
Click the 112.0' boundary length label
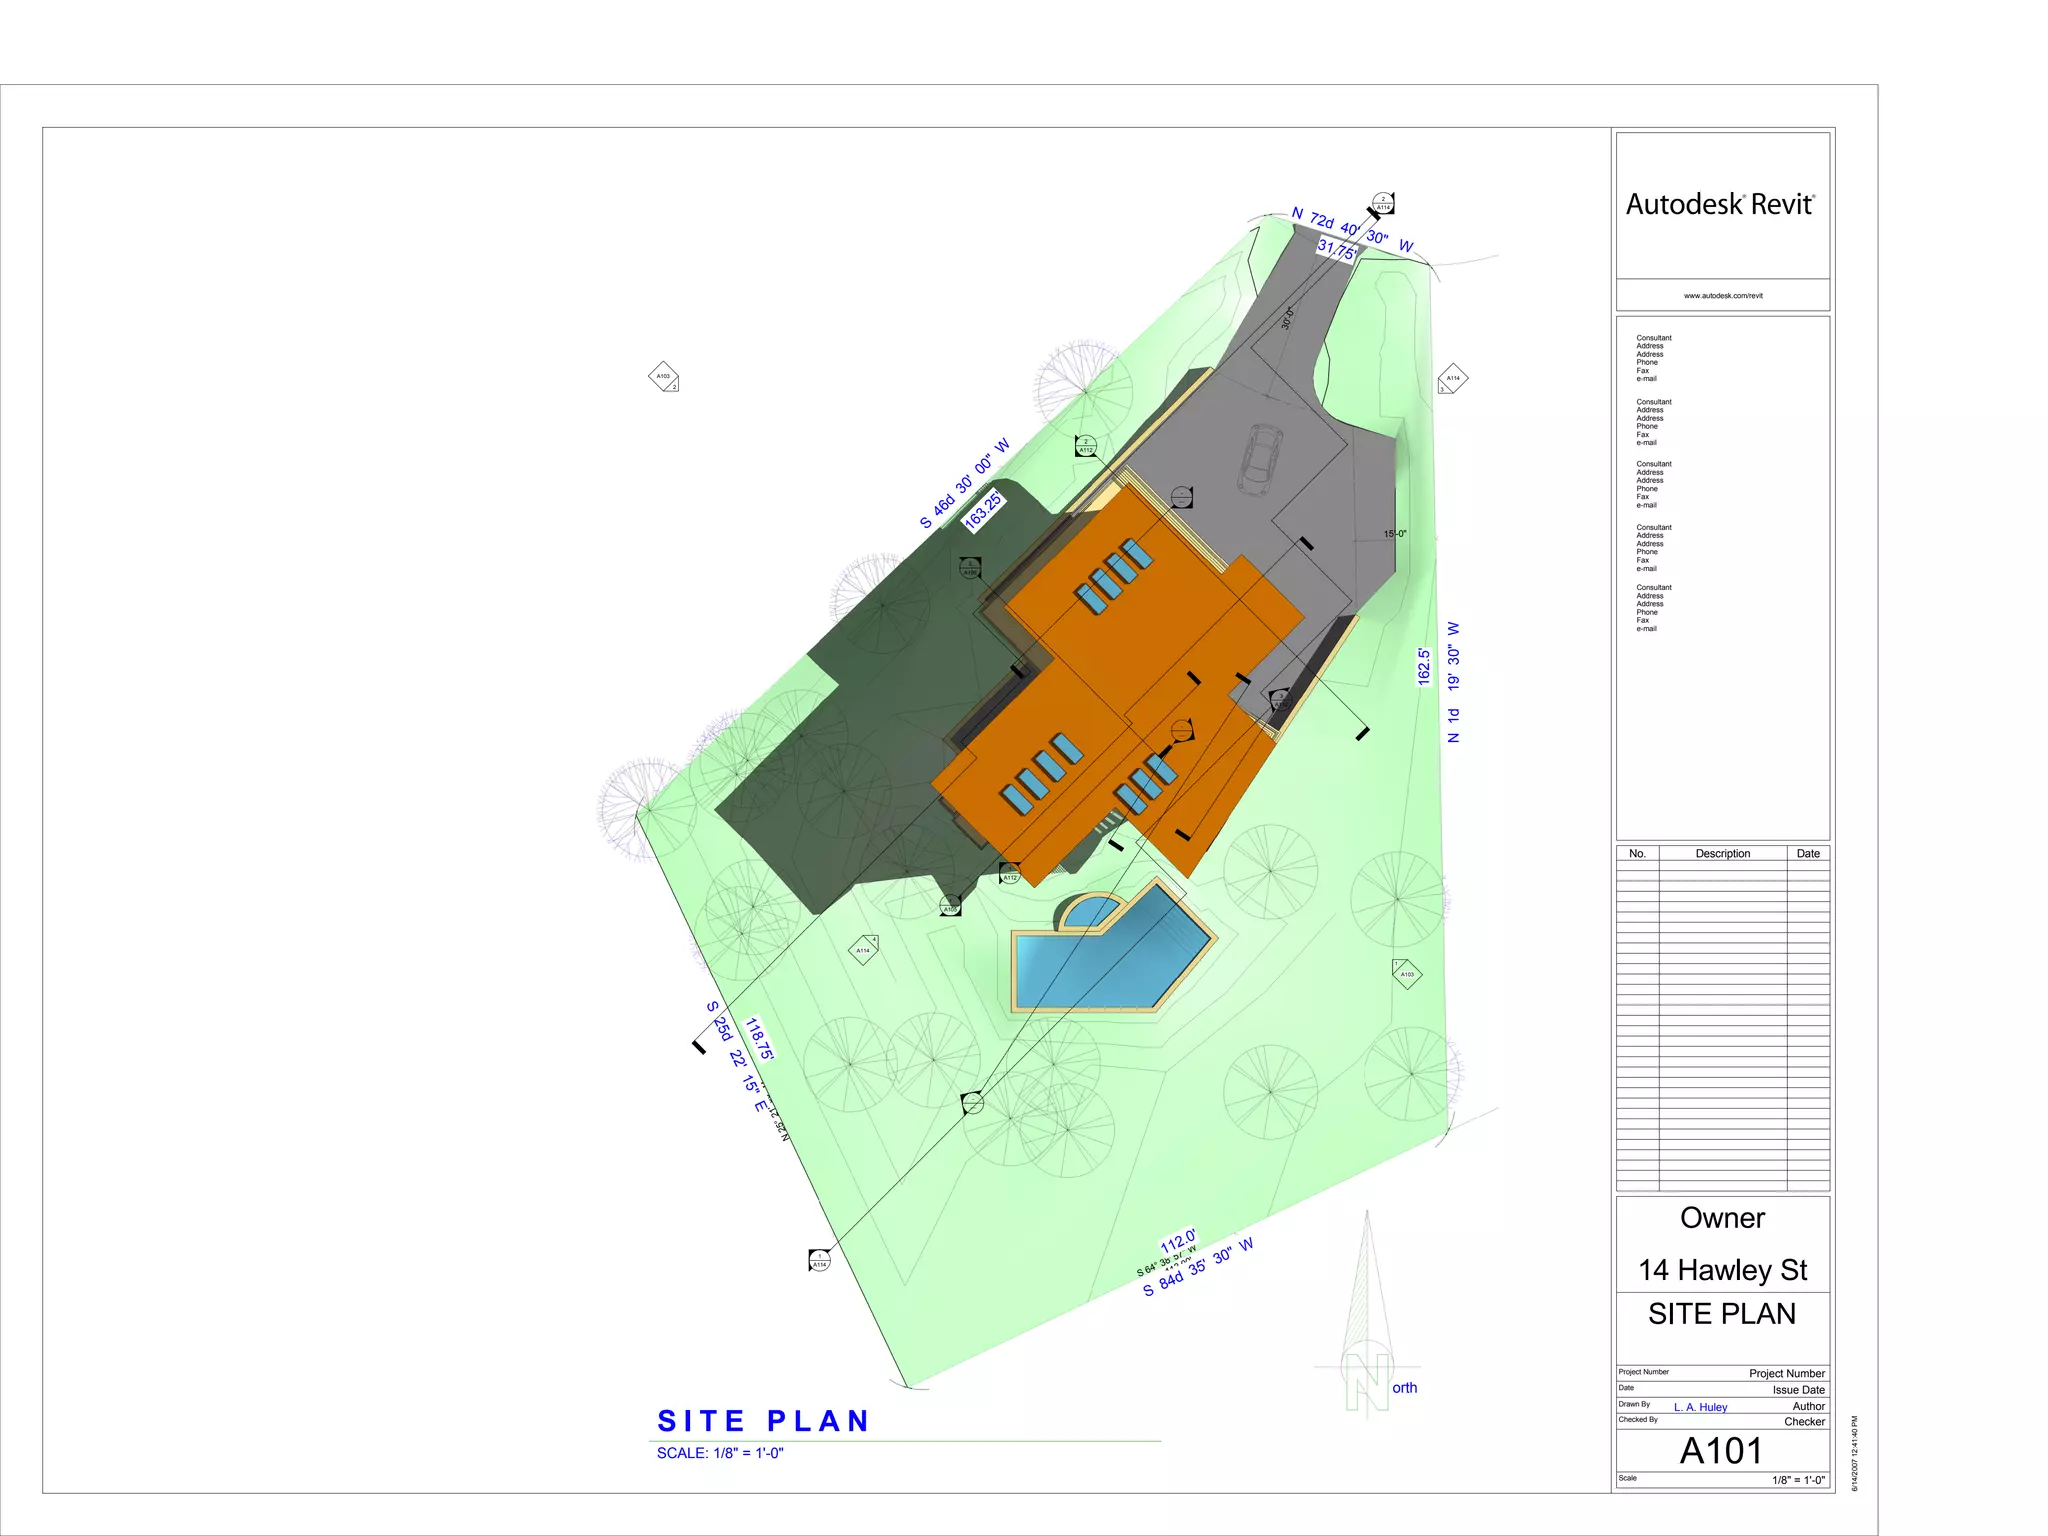click(1178, 1242)
